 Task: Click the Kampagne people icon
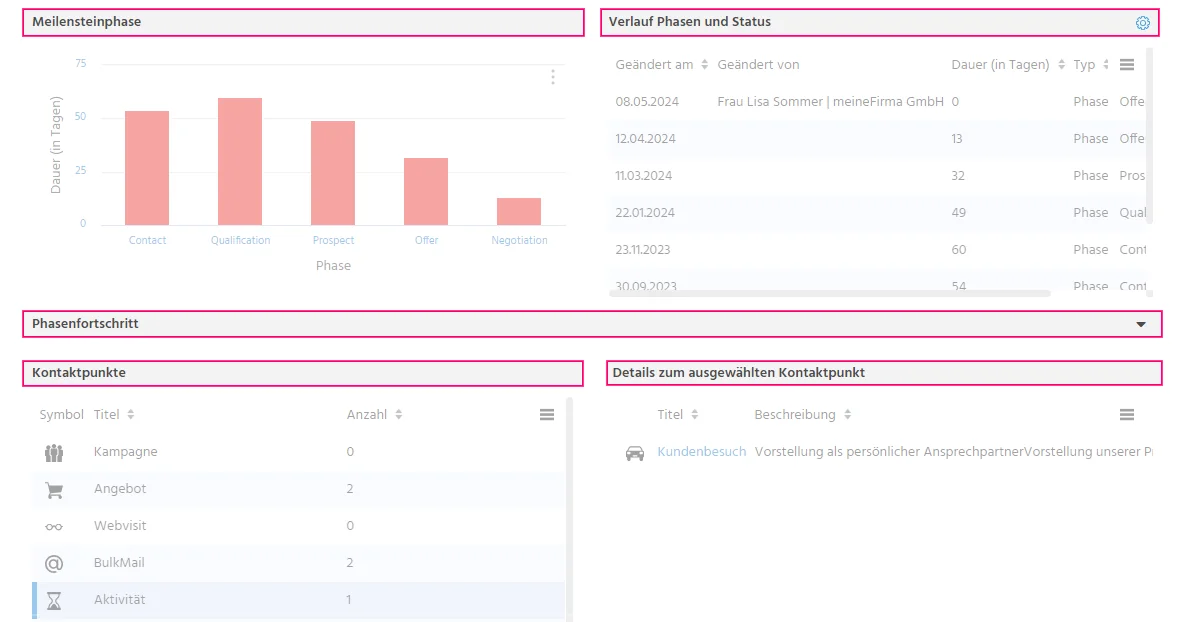54,453
